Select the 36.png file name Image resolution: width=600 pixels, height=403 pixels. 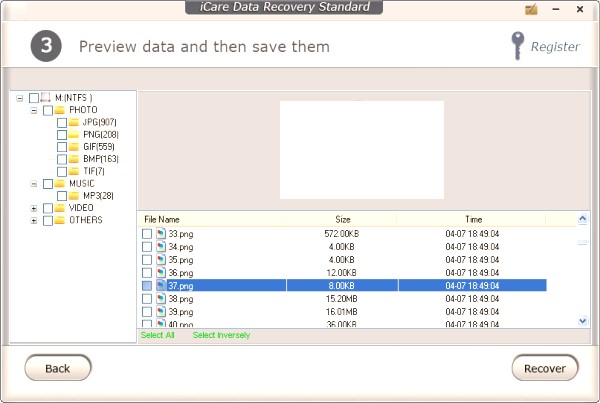point(181,273)
